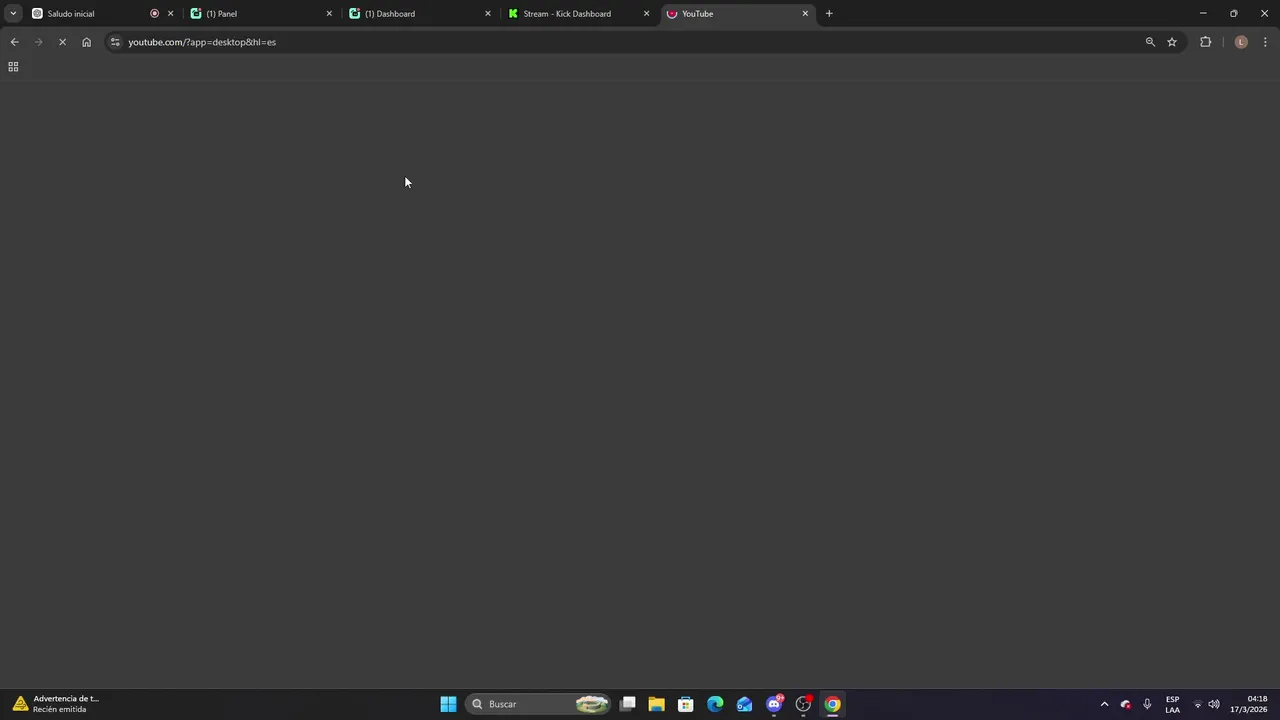Screen dimensions: 1280x720
Task: Click the microphone tray icon
Action: tap(1147, 704)
